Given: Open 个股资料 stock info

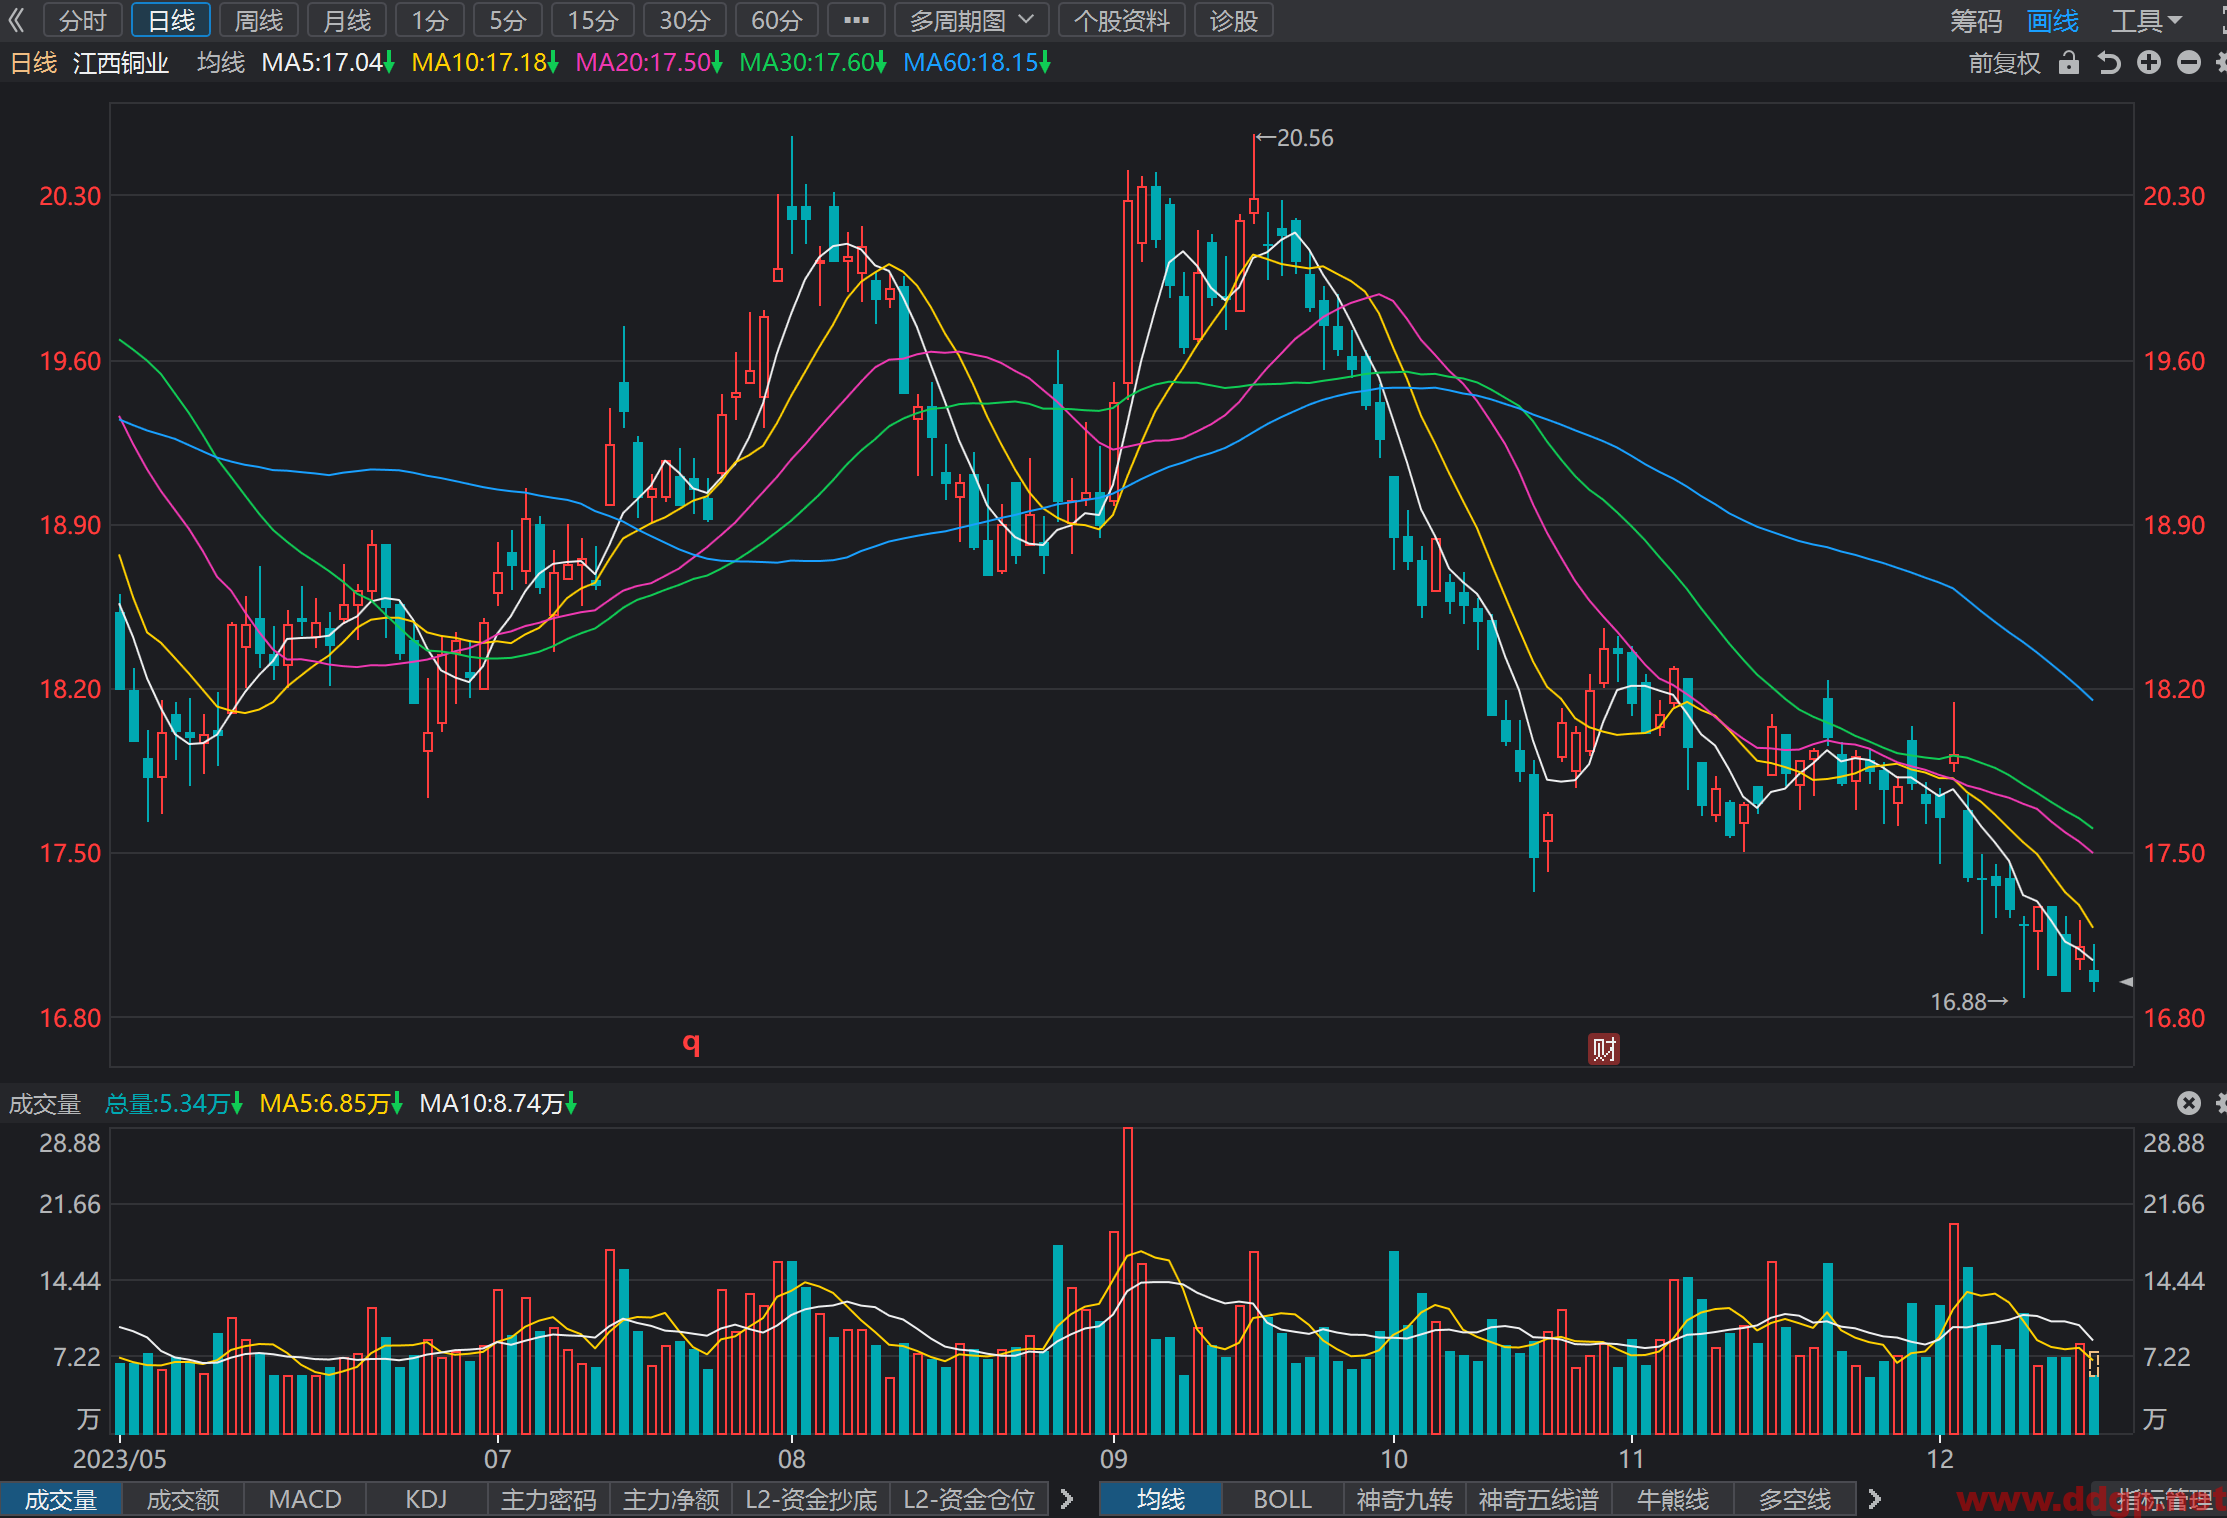Looking at the screenshot, I should coord(1122,20).
